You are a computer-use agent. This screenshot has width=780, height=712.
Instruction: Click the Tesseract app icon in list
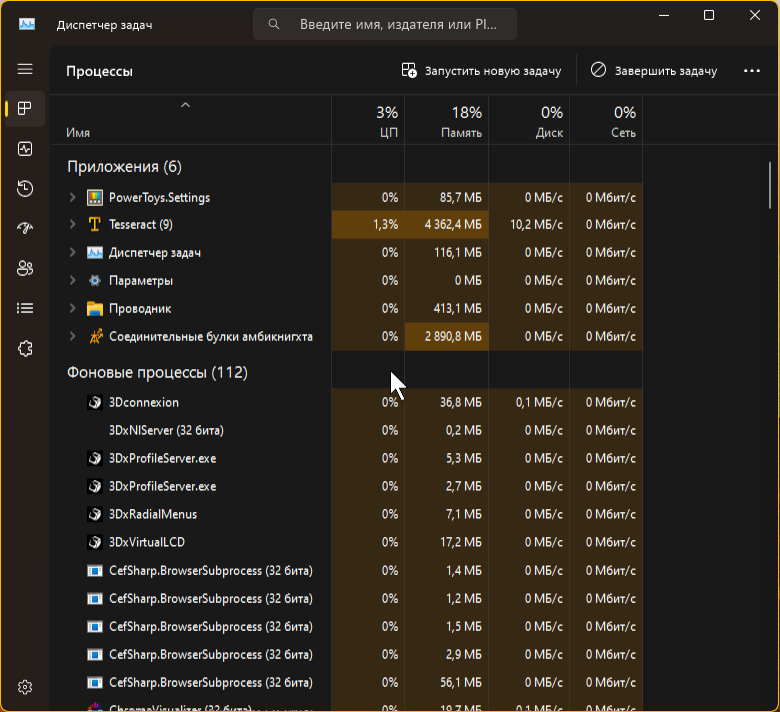[x=95, y=225]
